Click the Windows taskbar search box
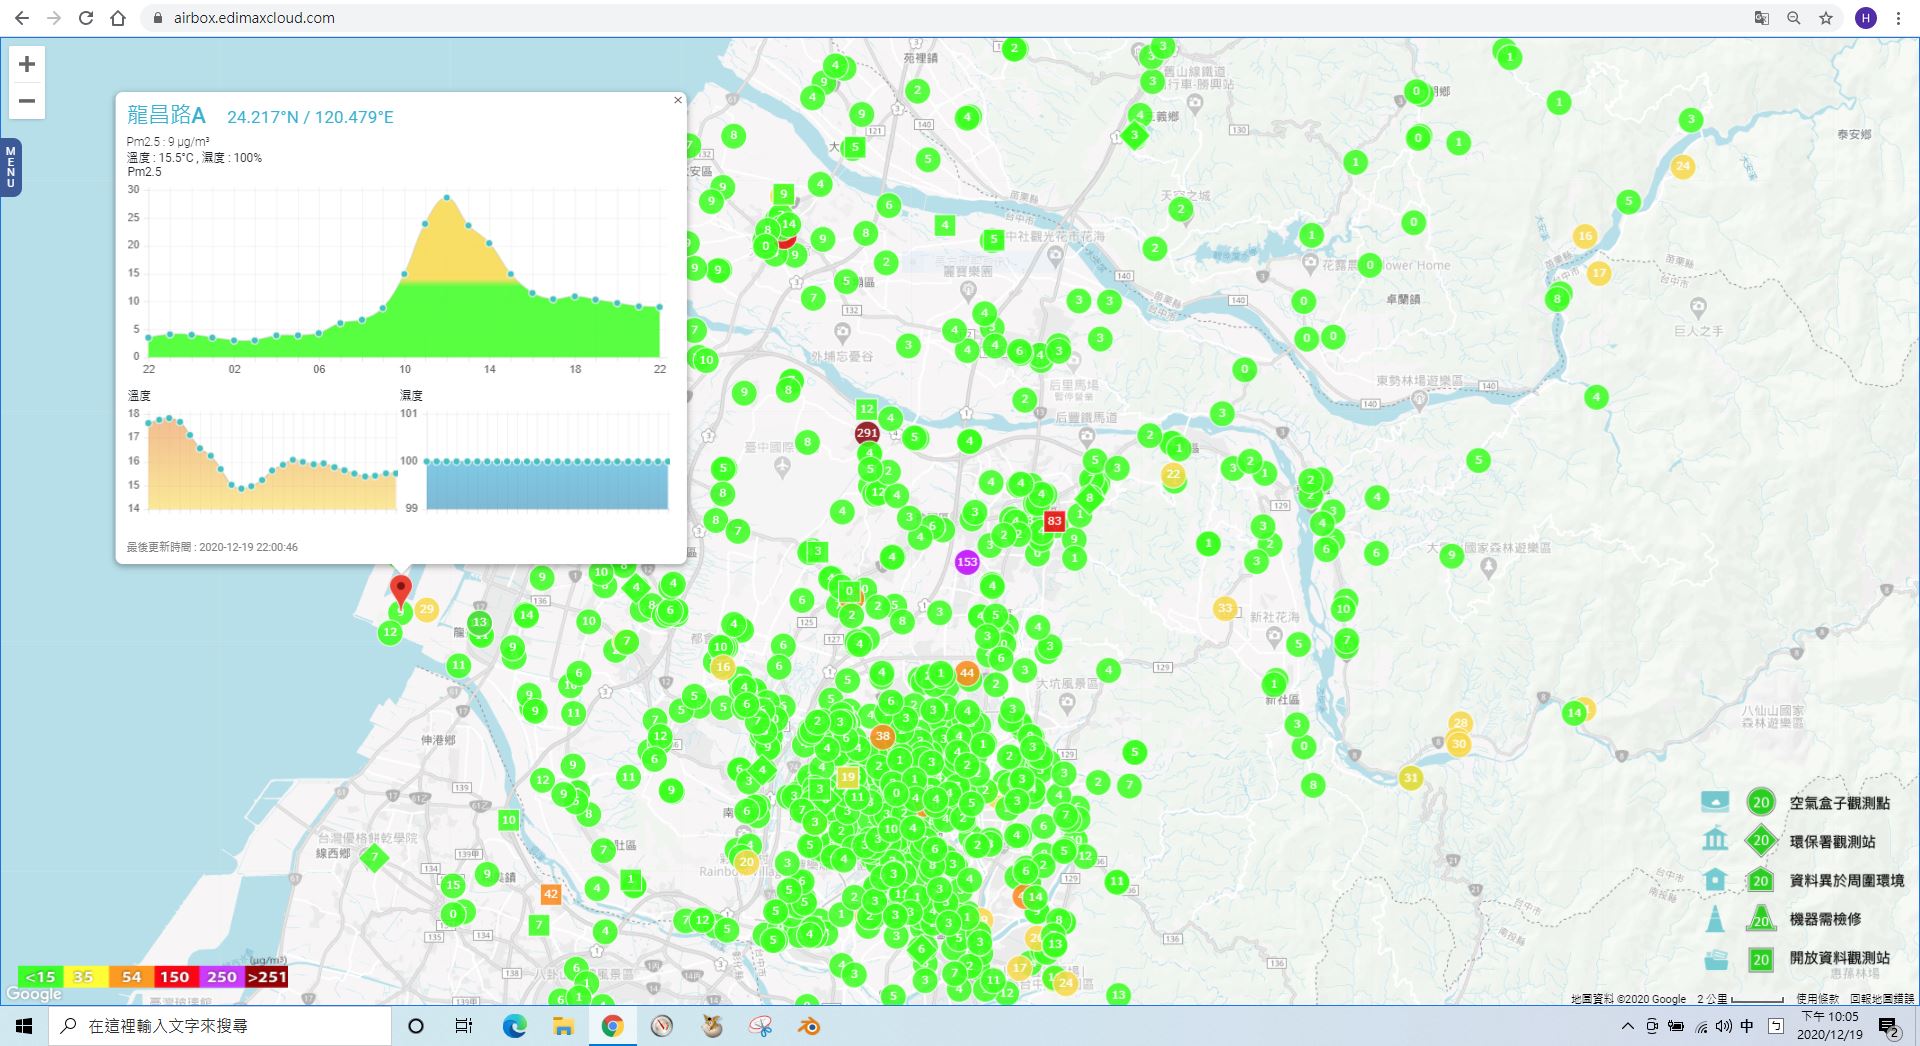1920x1046 pixels. [x=220, y=1026]
